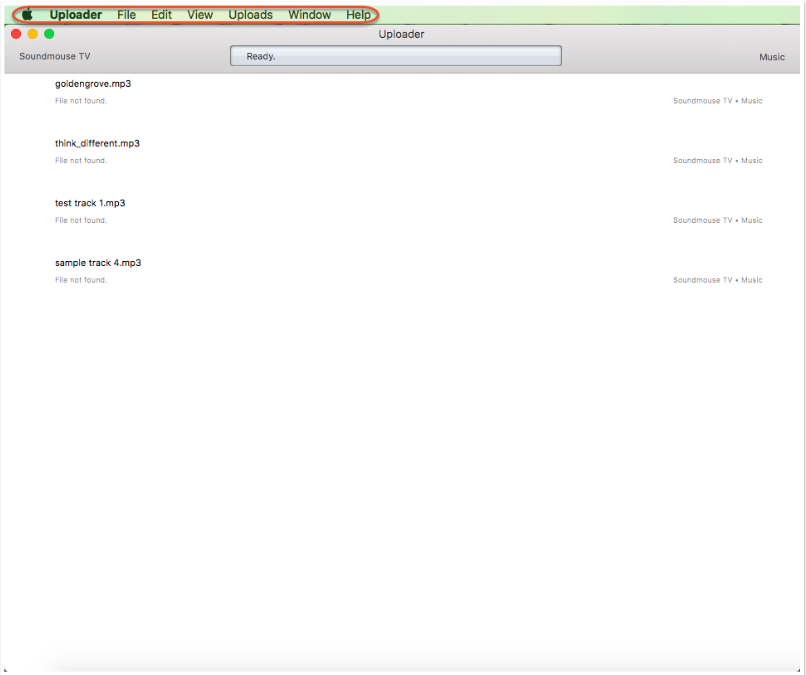Click Soundmouse TV • Music label for sample track 4.mp3
The height and width of the screenshot is (675, 806).
718,280
